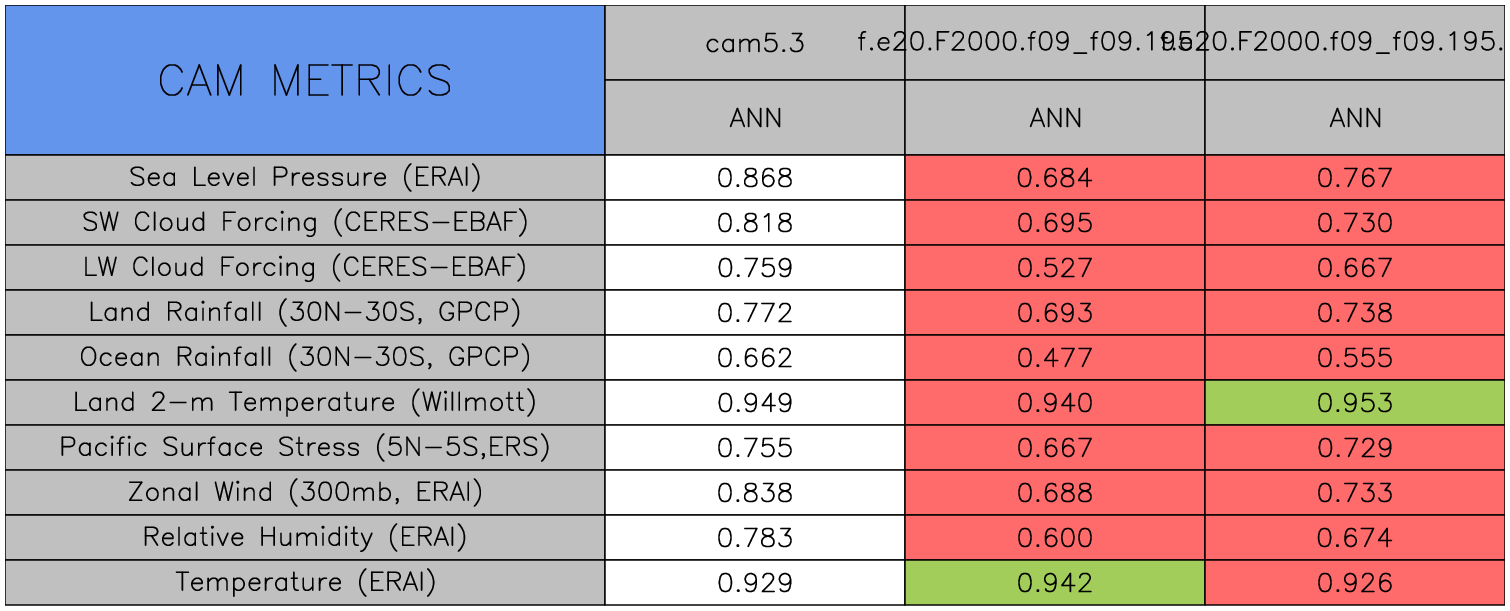This screenshot has height=611, width=1510.
Task: Click the Pacific Surface Stress (5N-5S,ERS) label
Action: (305, 448)
